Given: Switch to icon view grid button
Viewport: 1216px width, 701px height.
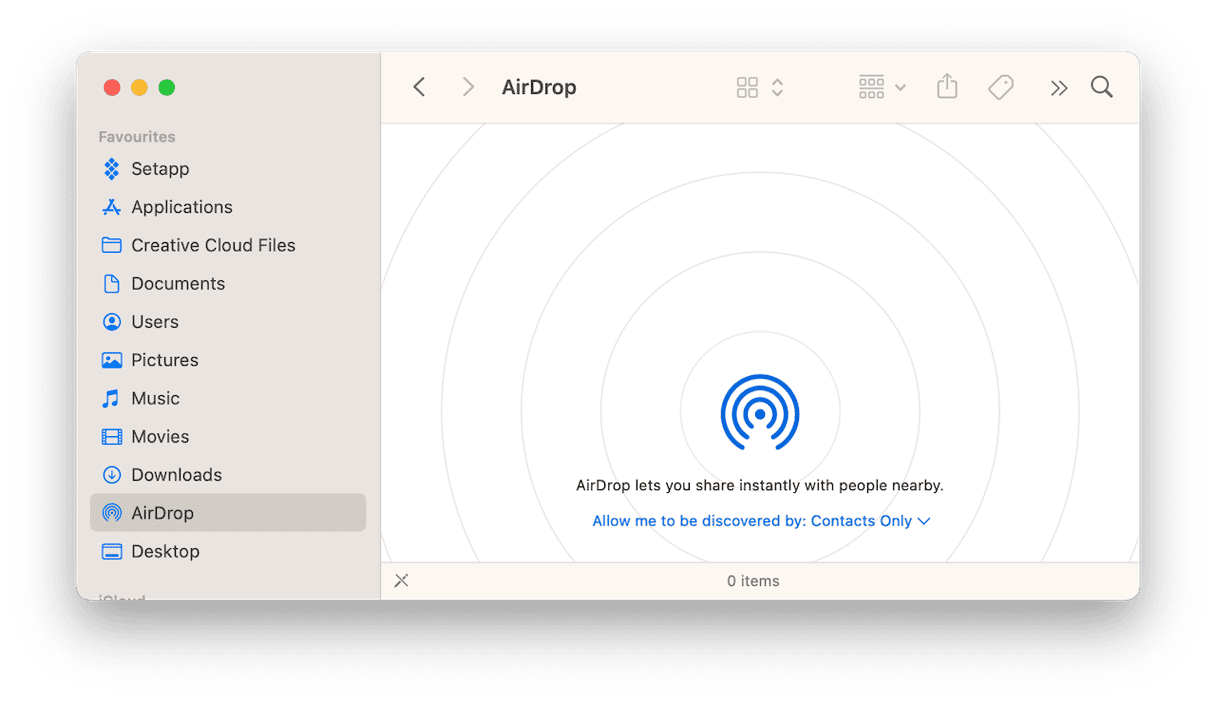Looking at the screenshot, I should (x=747, y=88).
